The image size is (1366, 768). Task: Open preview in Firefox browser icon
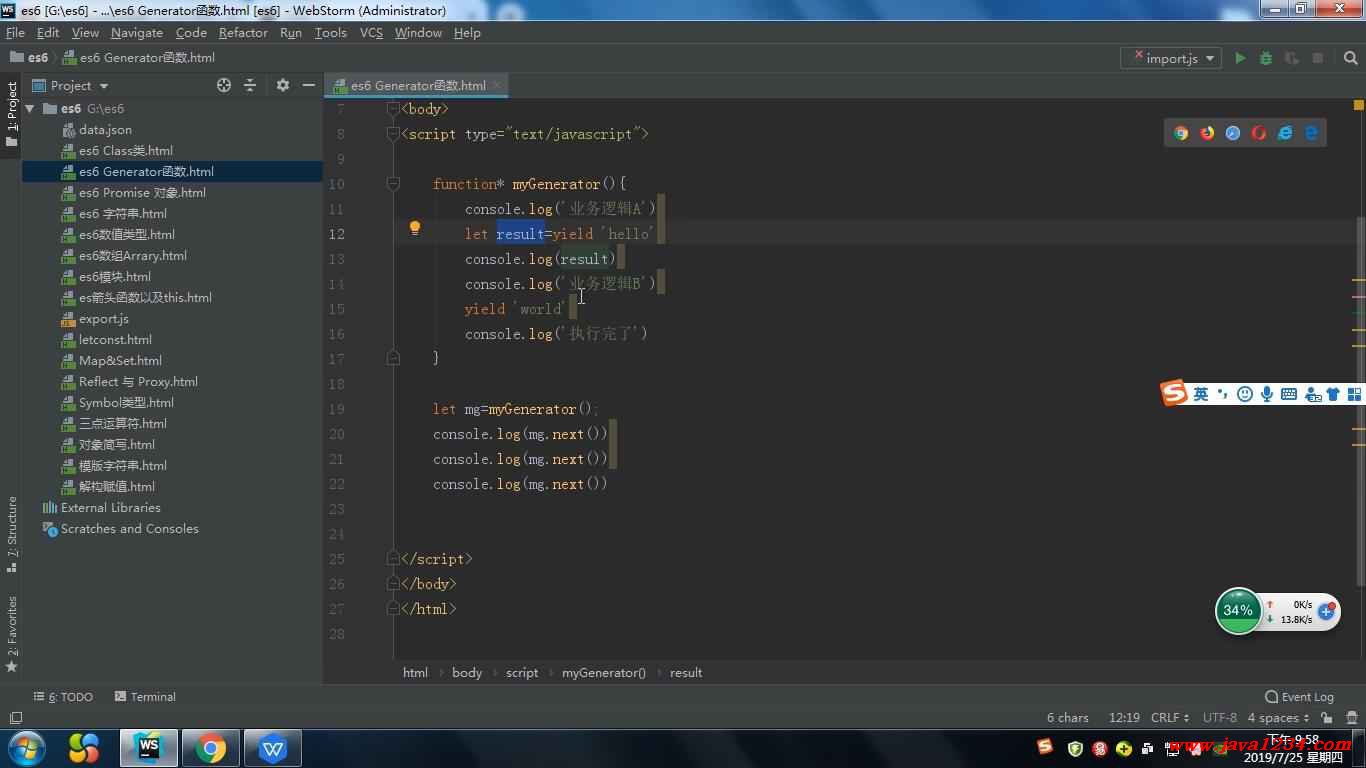click(x=1207, y=133)
